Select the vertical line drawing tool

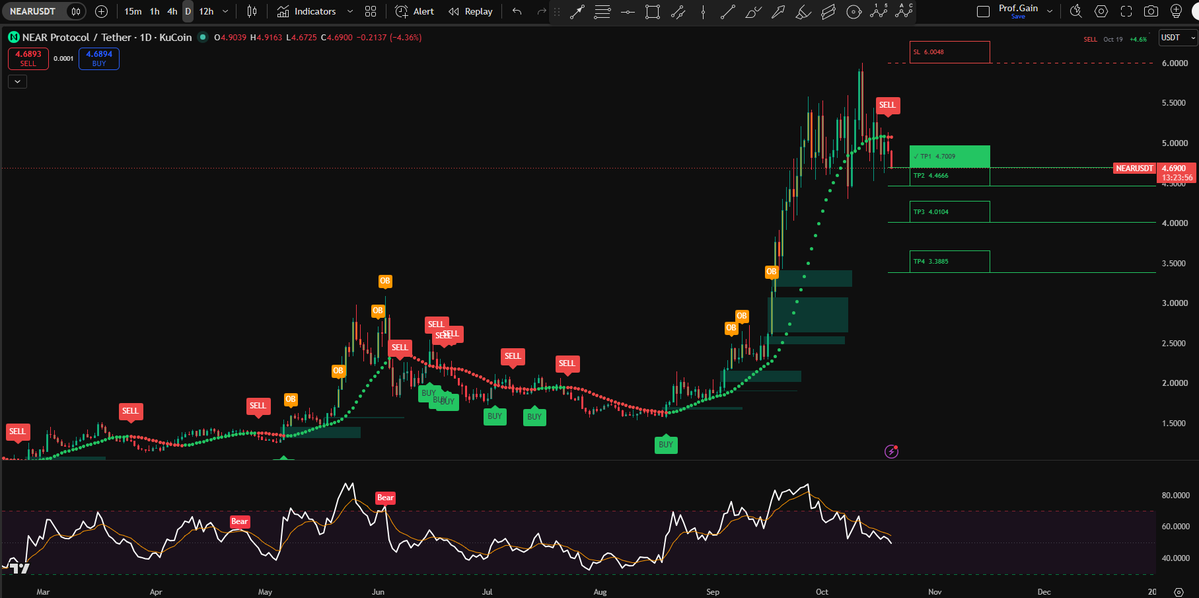click(703, 11)
